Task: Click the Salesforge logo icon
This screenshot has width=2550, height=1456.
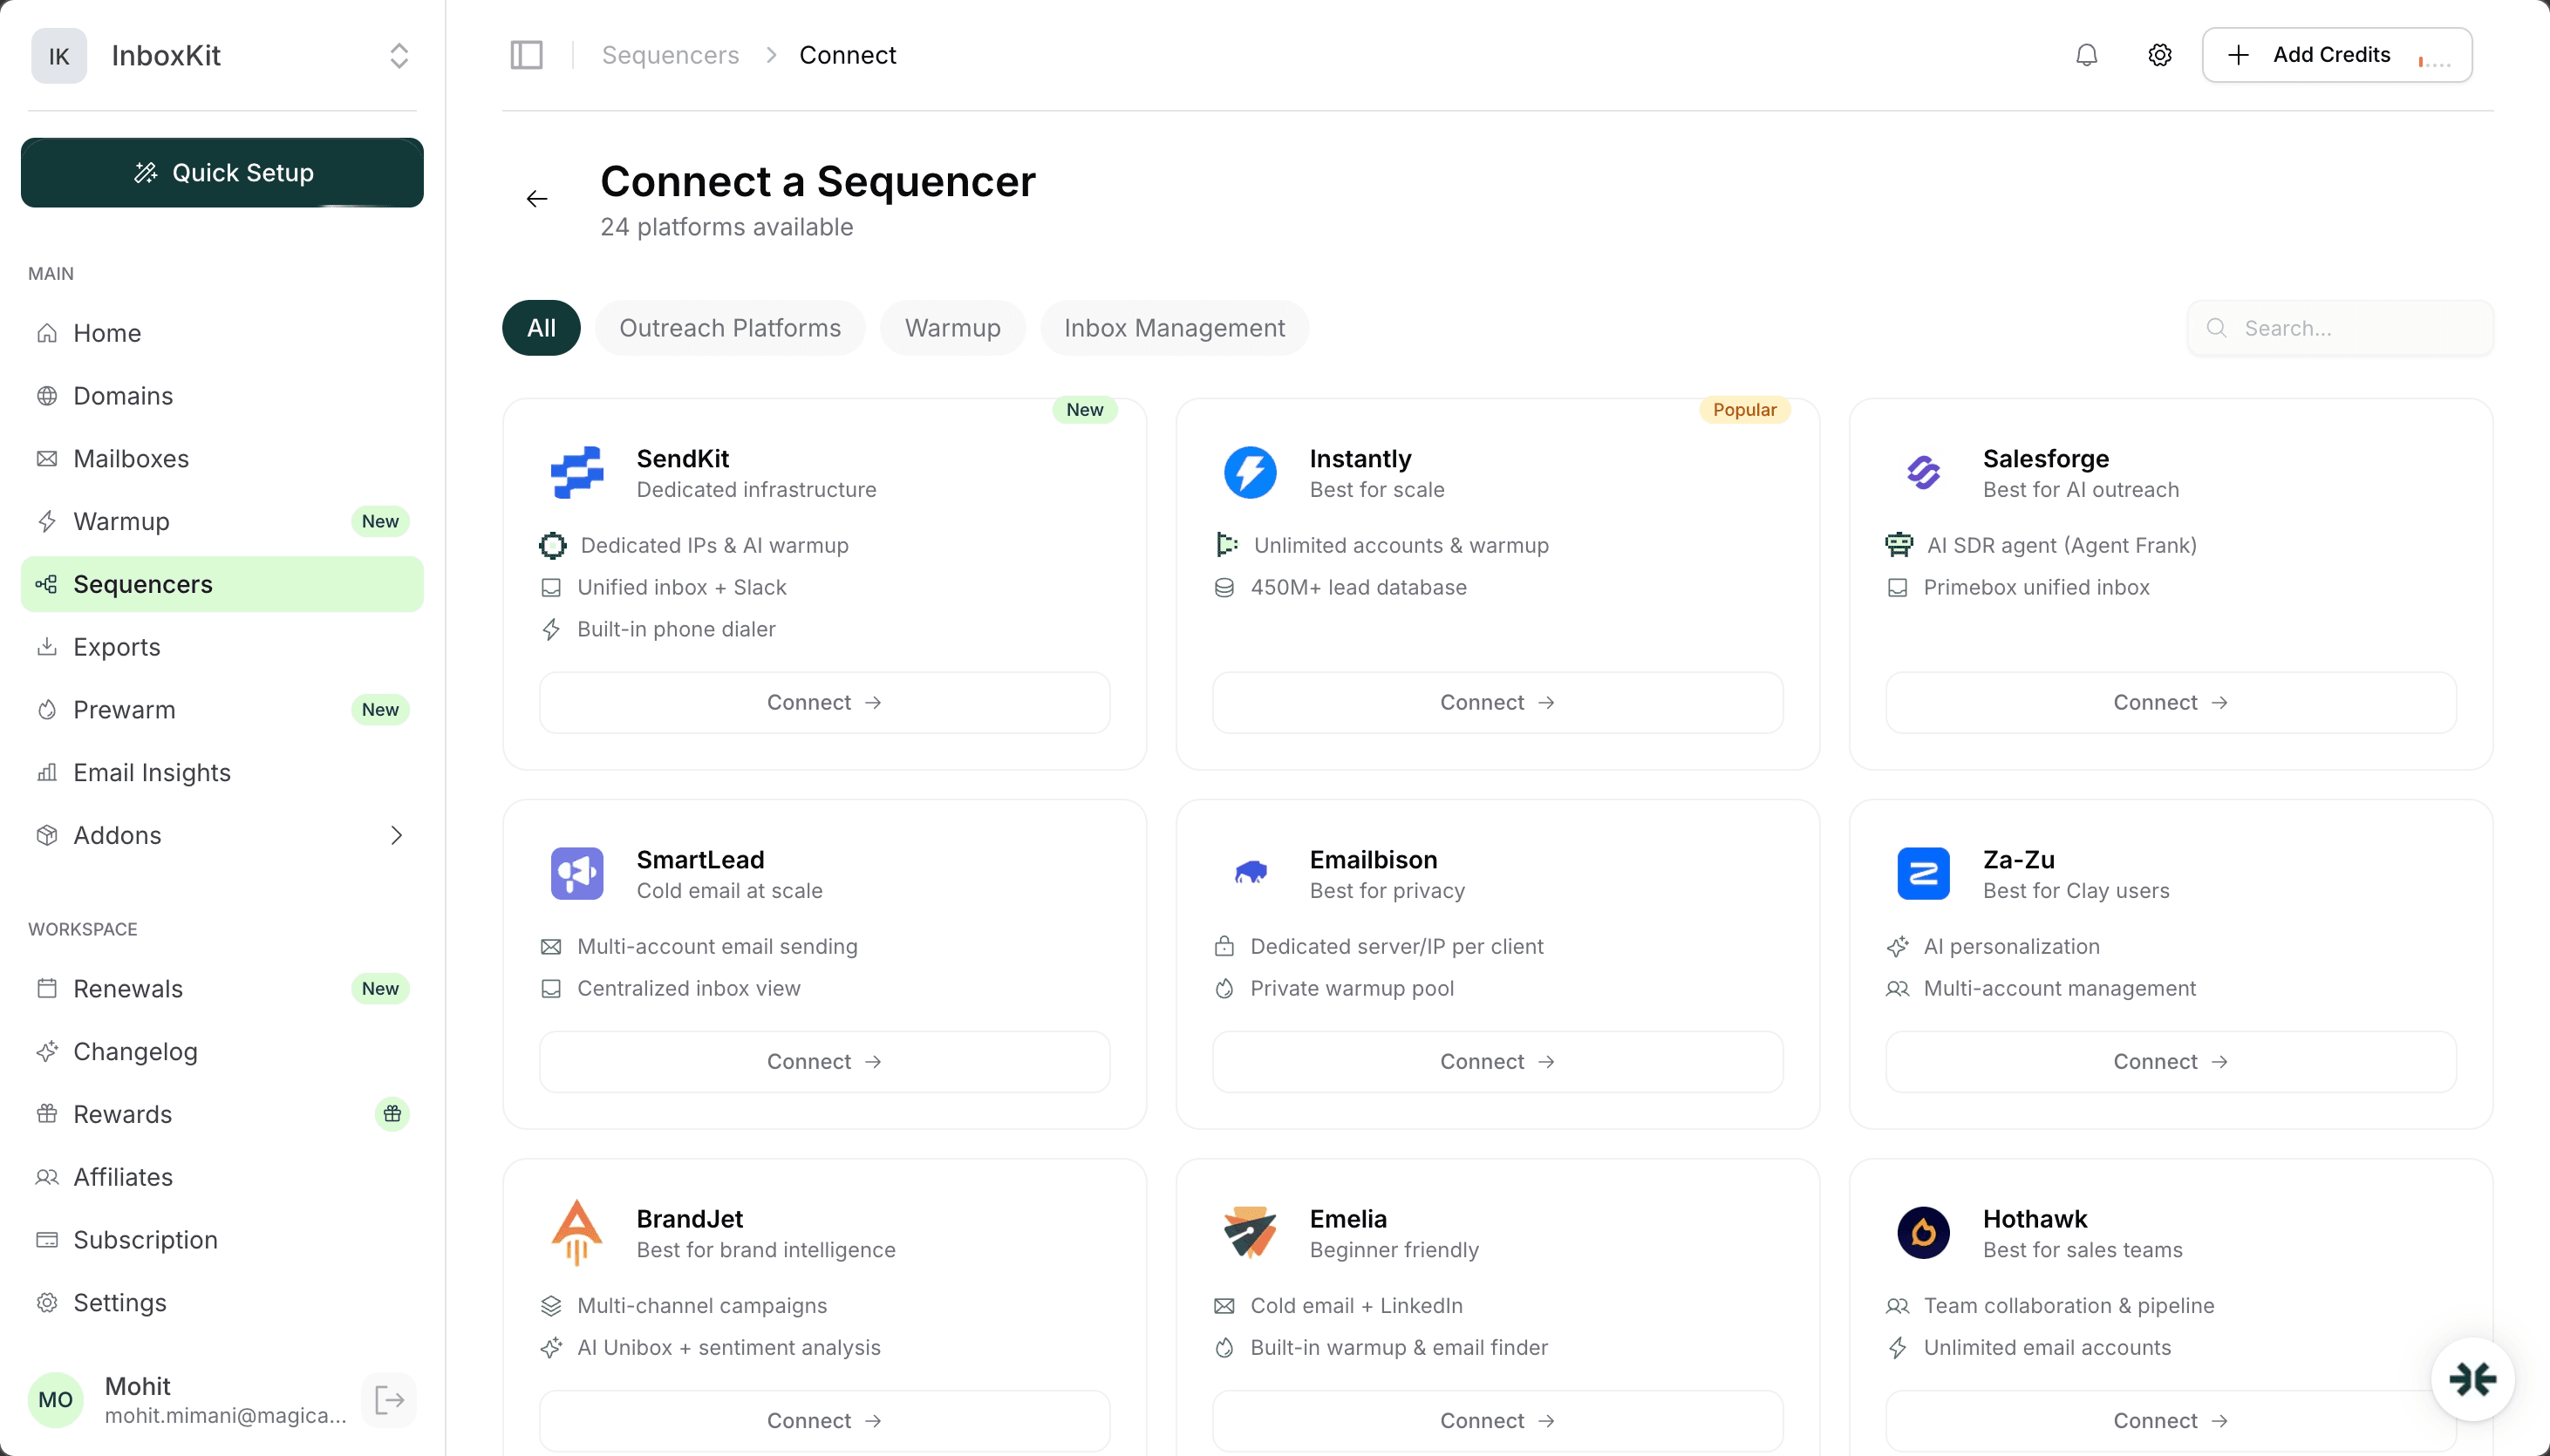Action: pos(1924,472)
